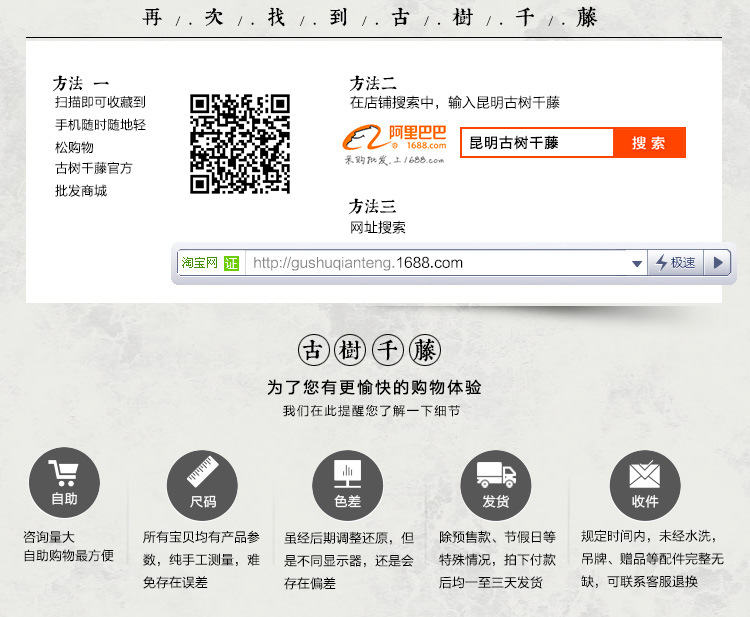Click the text 除预售款、节假日等

pyautogui.click(x=497, y=537)
